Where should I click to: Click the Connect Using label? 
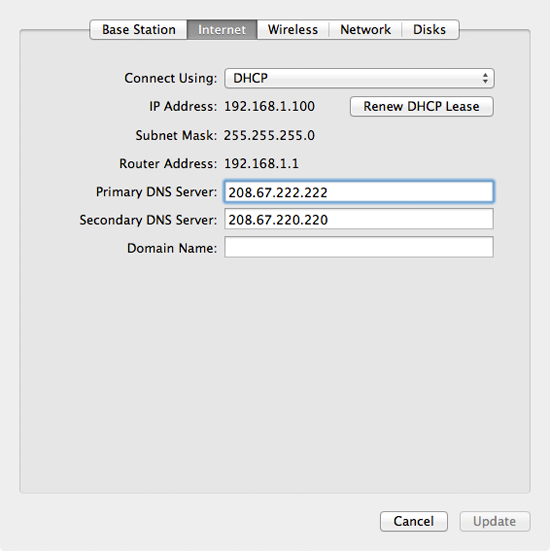[x=171, y=78]
